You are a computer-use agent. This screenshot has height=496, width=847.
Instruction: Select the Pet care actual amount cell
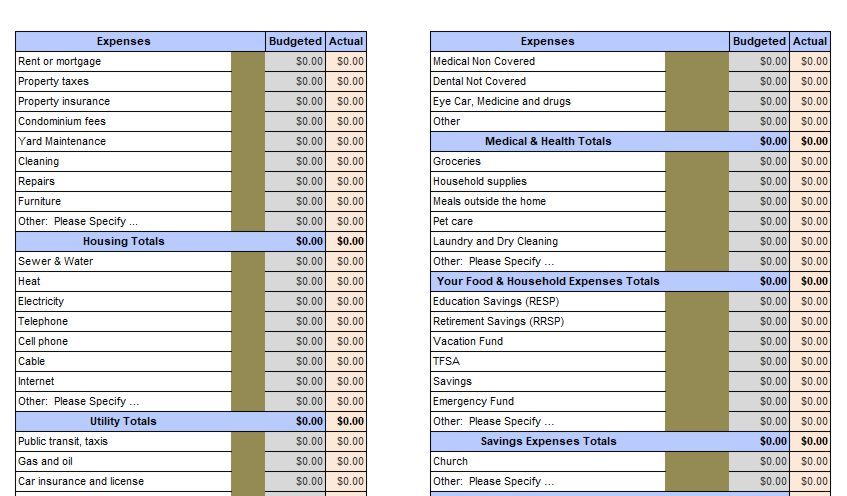pyautogui.click(x=810, y=222)
